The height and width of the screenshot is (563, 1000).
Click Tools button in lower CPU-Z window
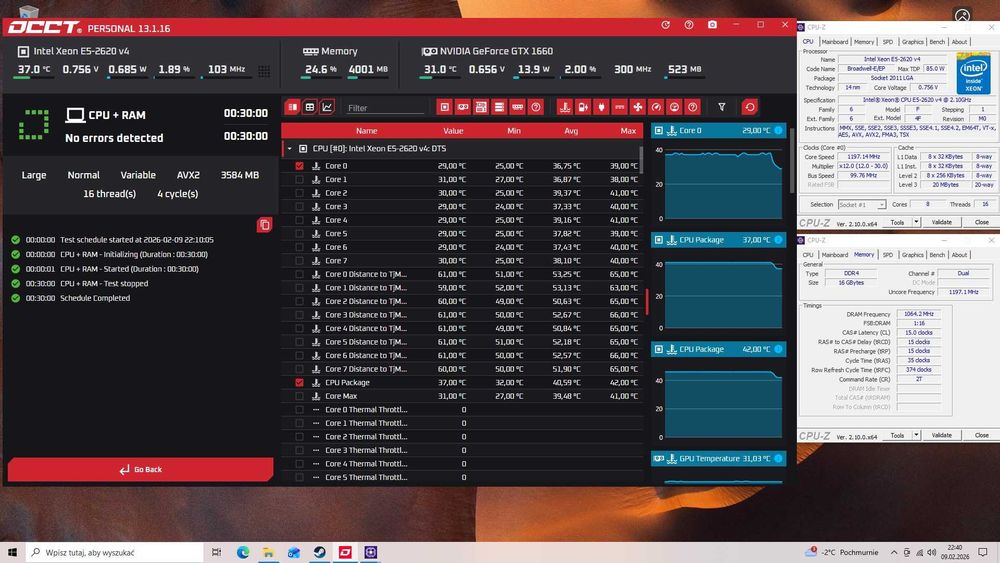pos(897,435)
